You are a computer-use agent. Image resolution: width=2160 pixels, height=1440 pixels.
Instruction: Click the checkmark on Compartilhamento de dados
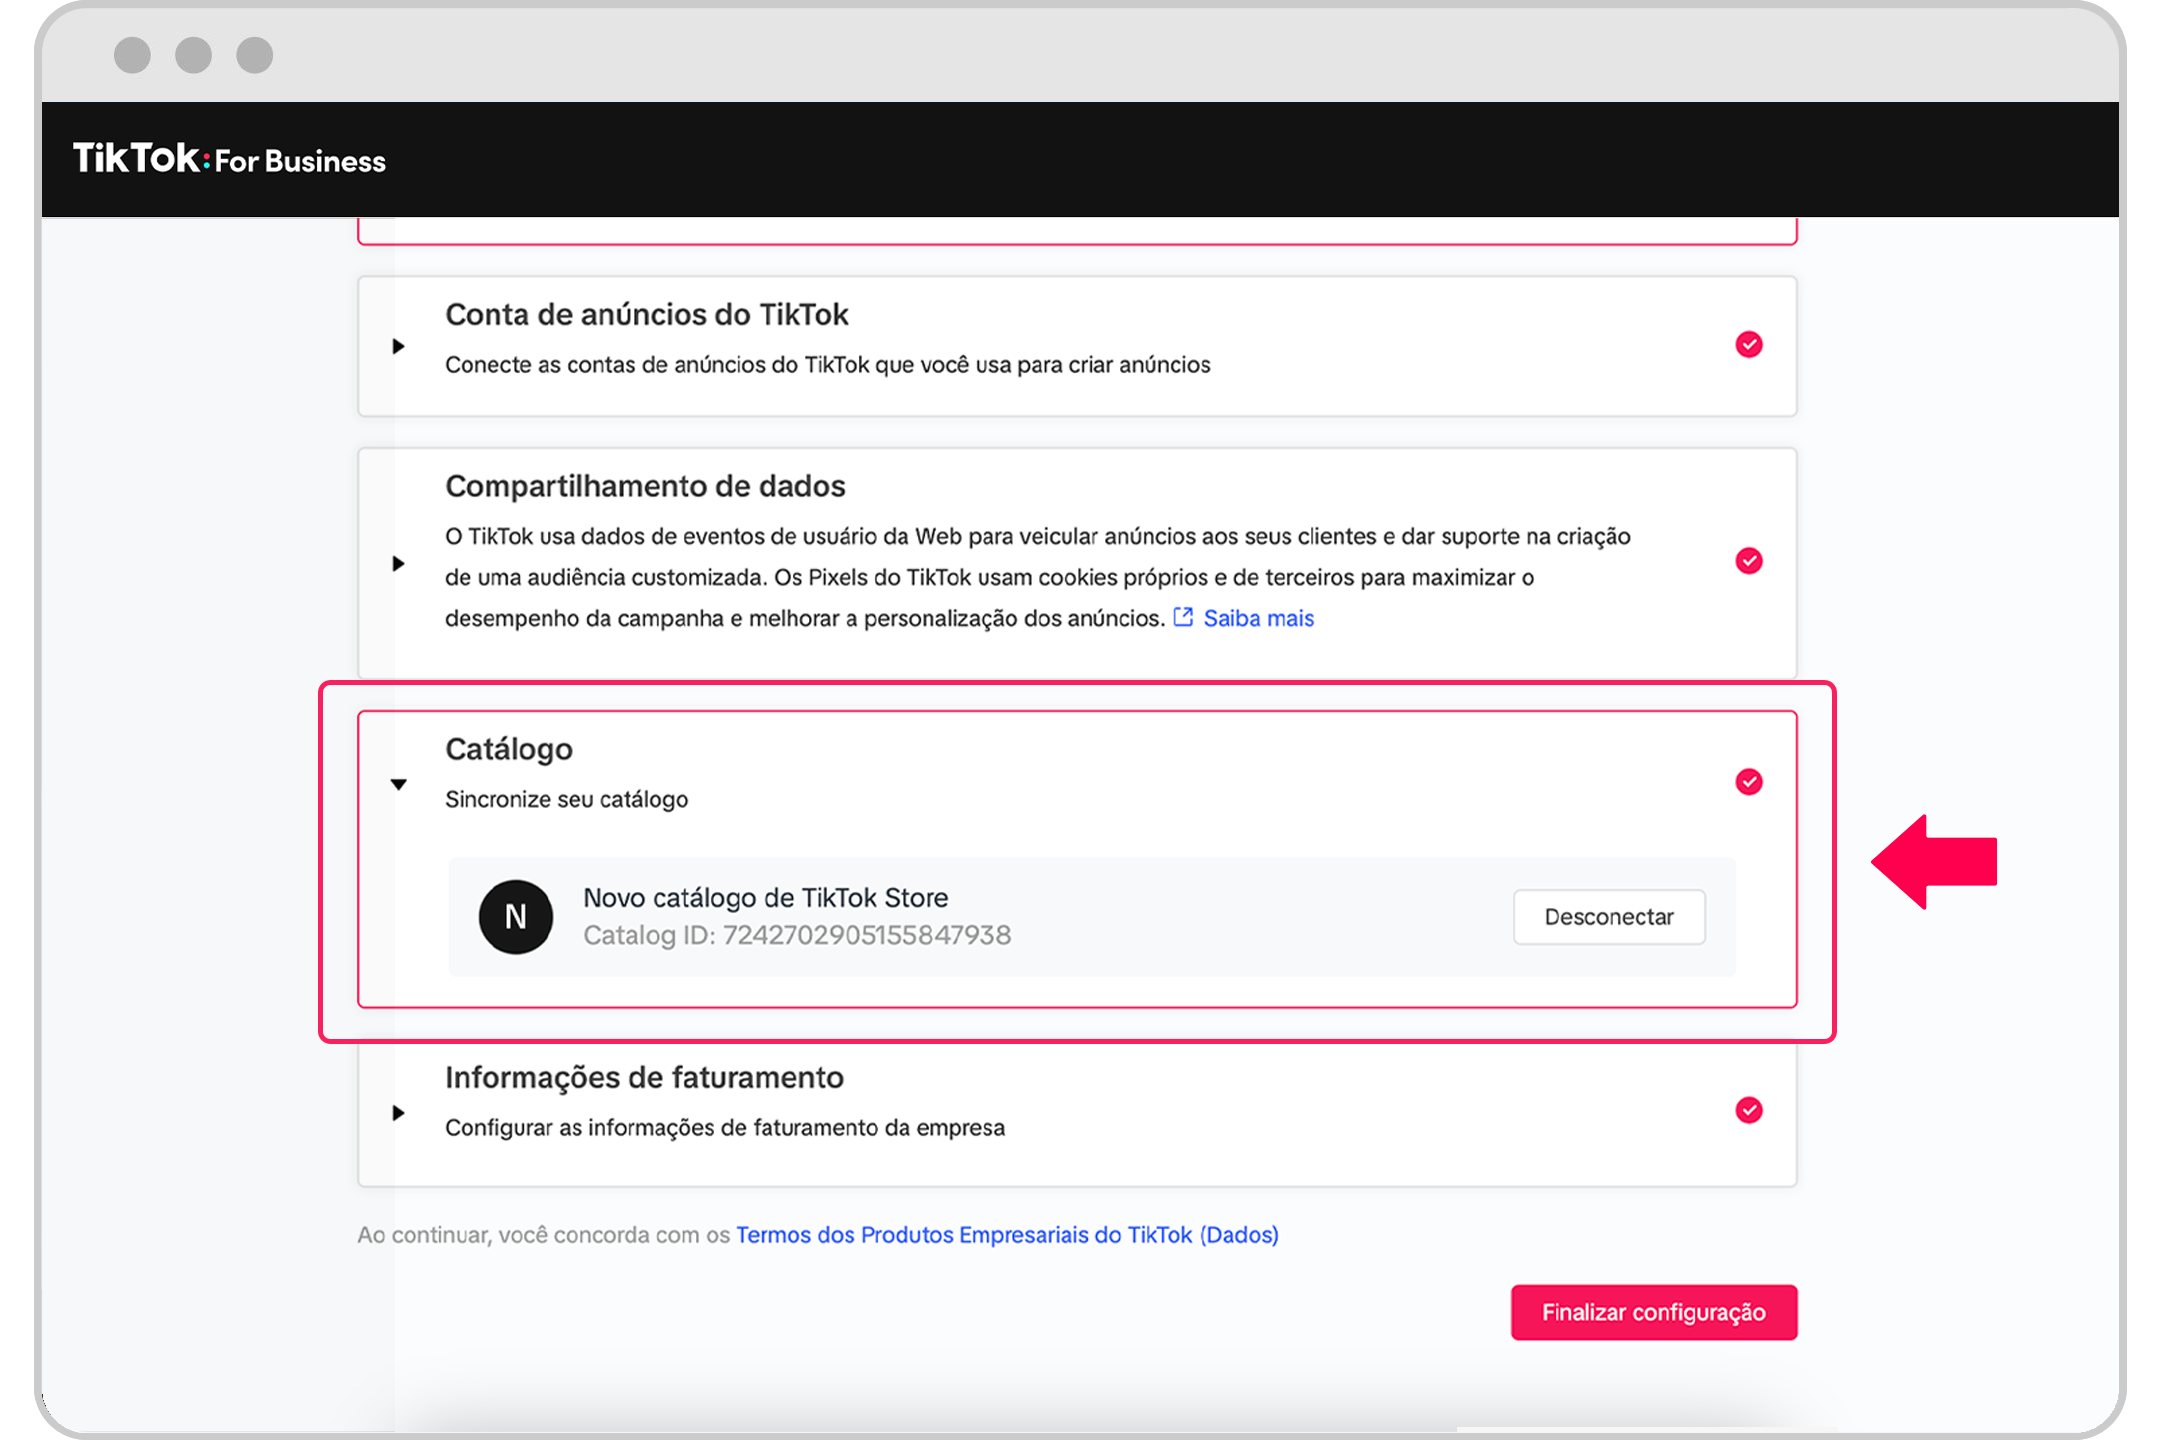tap(1748, 561)
